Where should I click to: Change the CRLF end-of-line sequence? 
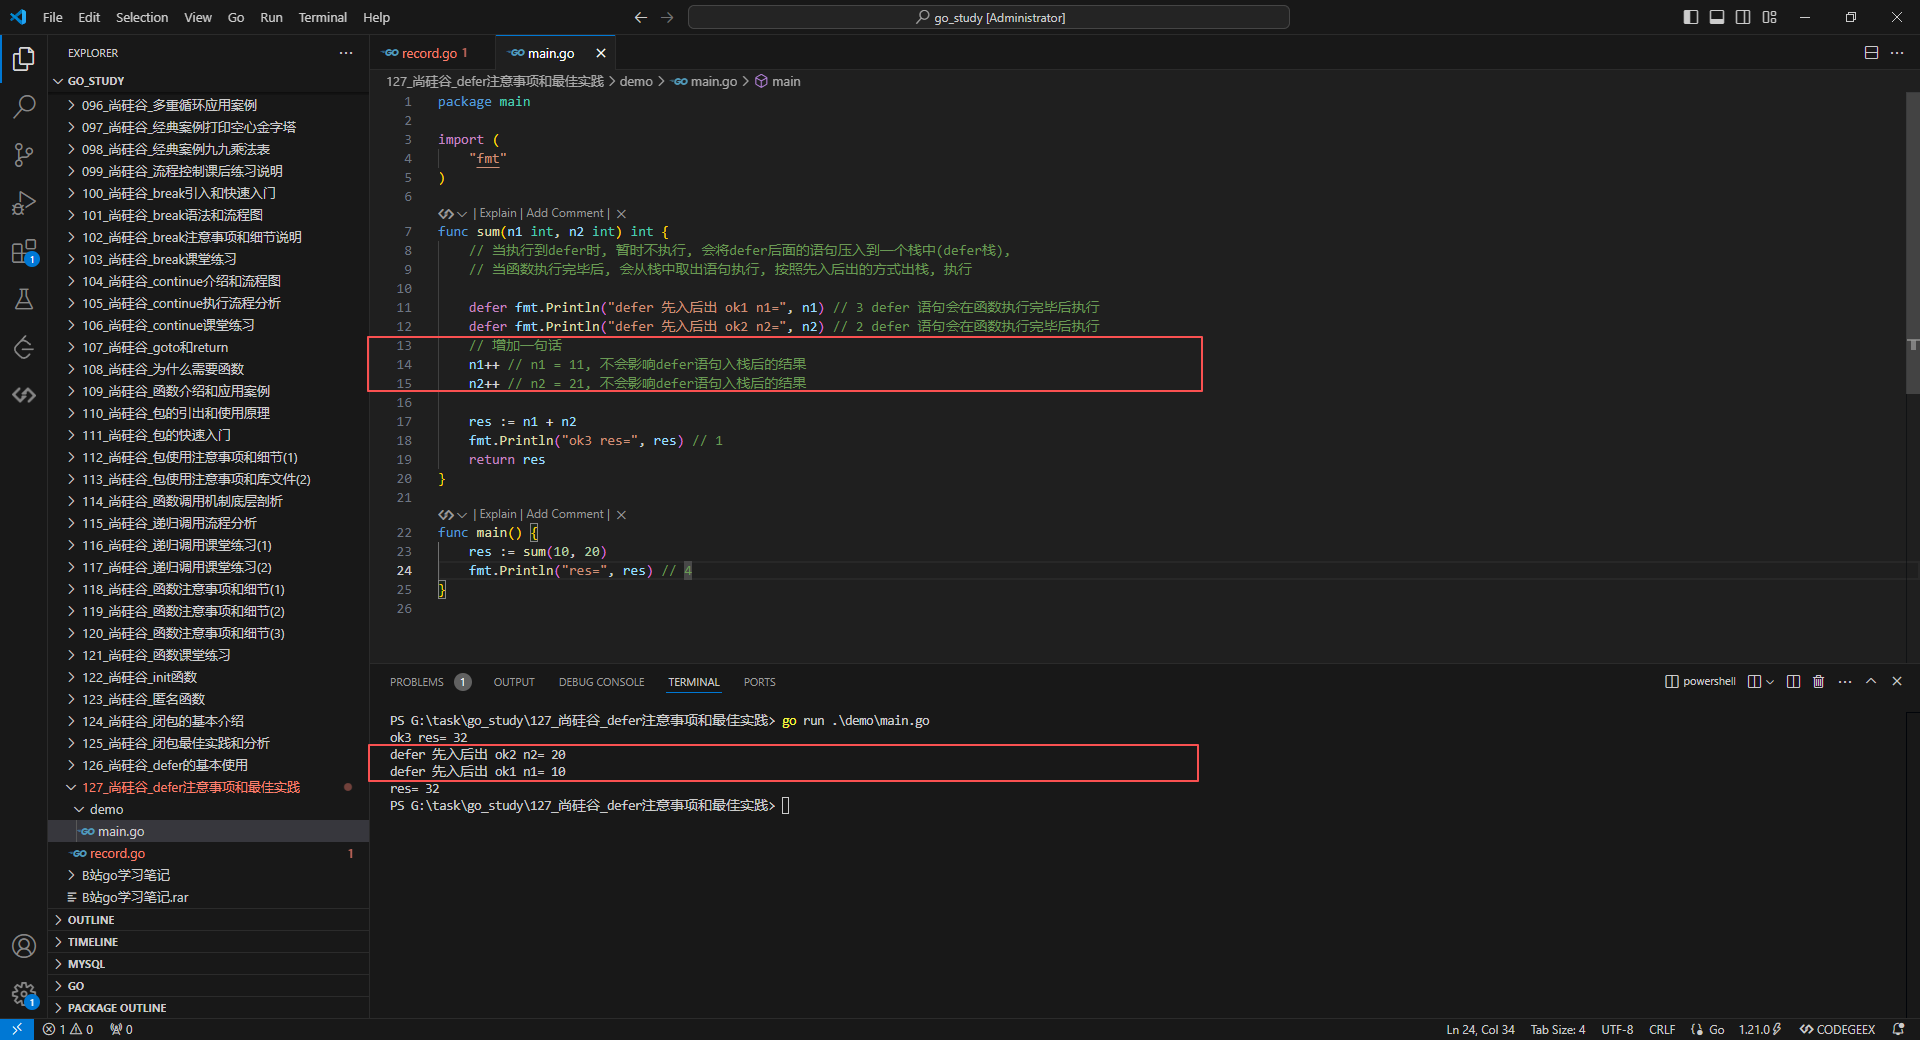[1662, 1029]
